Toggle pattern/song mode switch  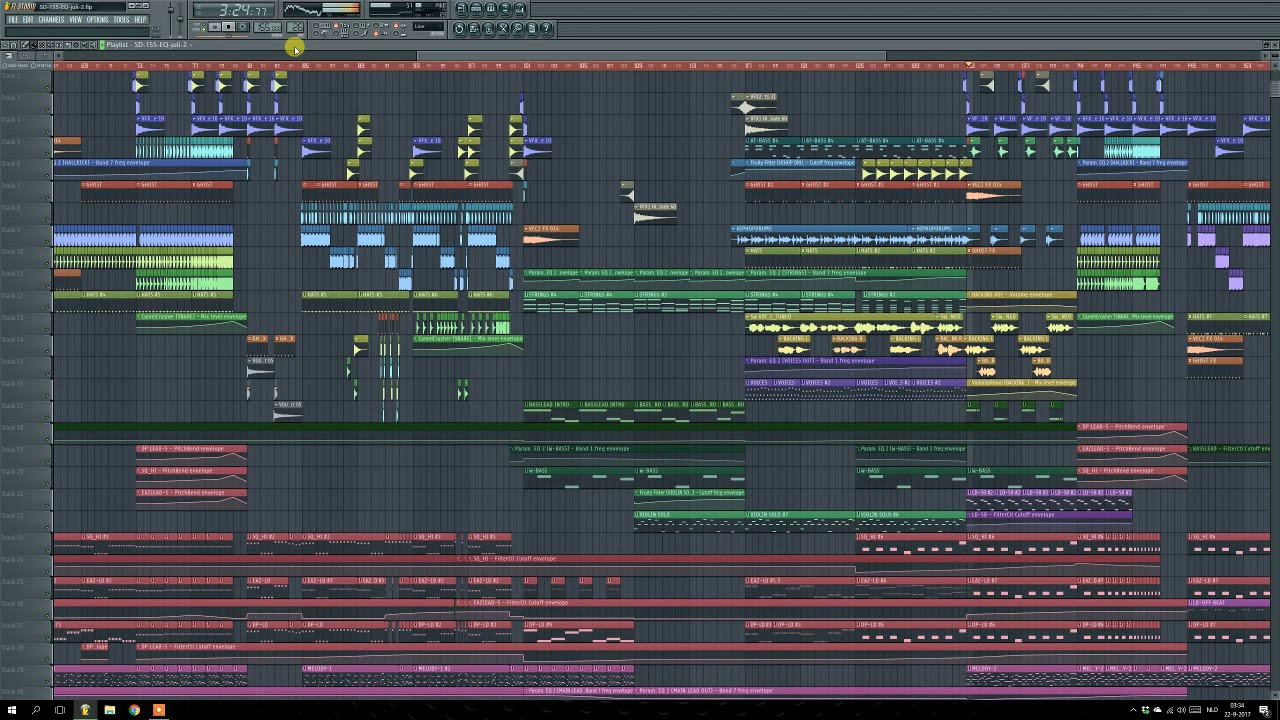coord(203,27)
